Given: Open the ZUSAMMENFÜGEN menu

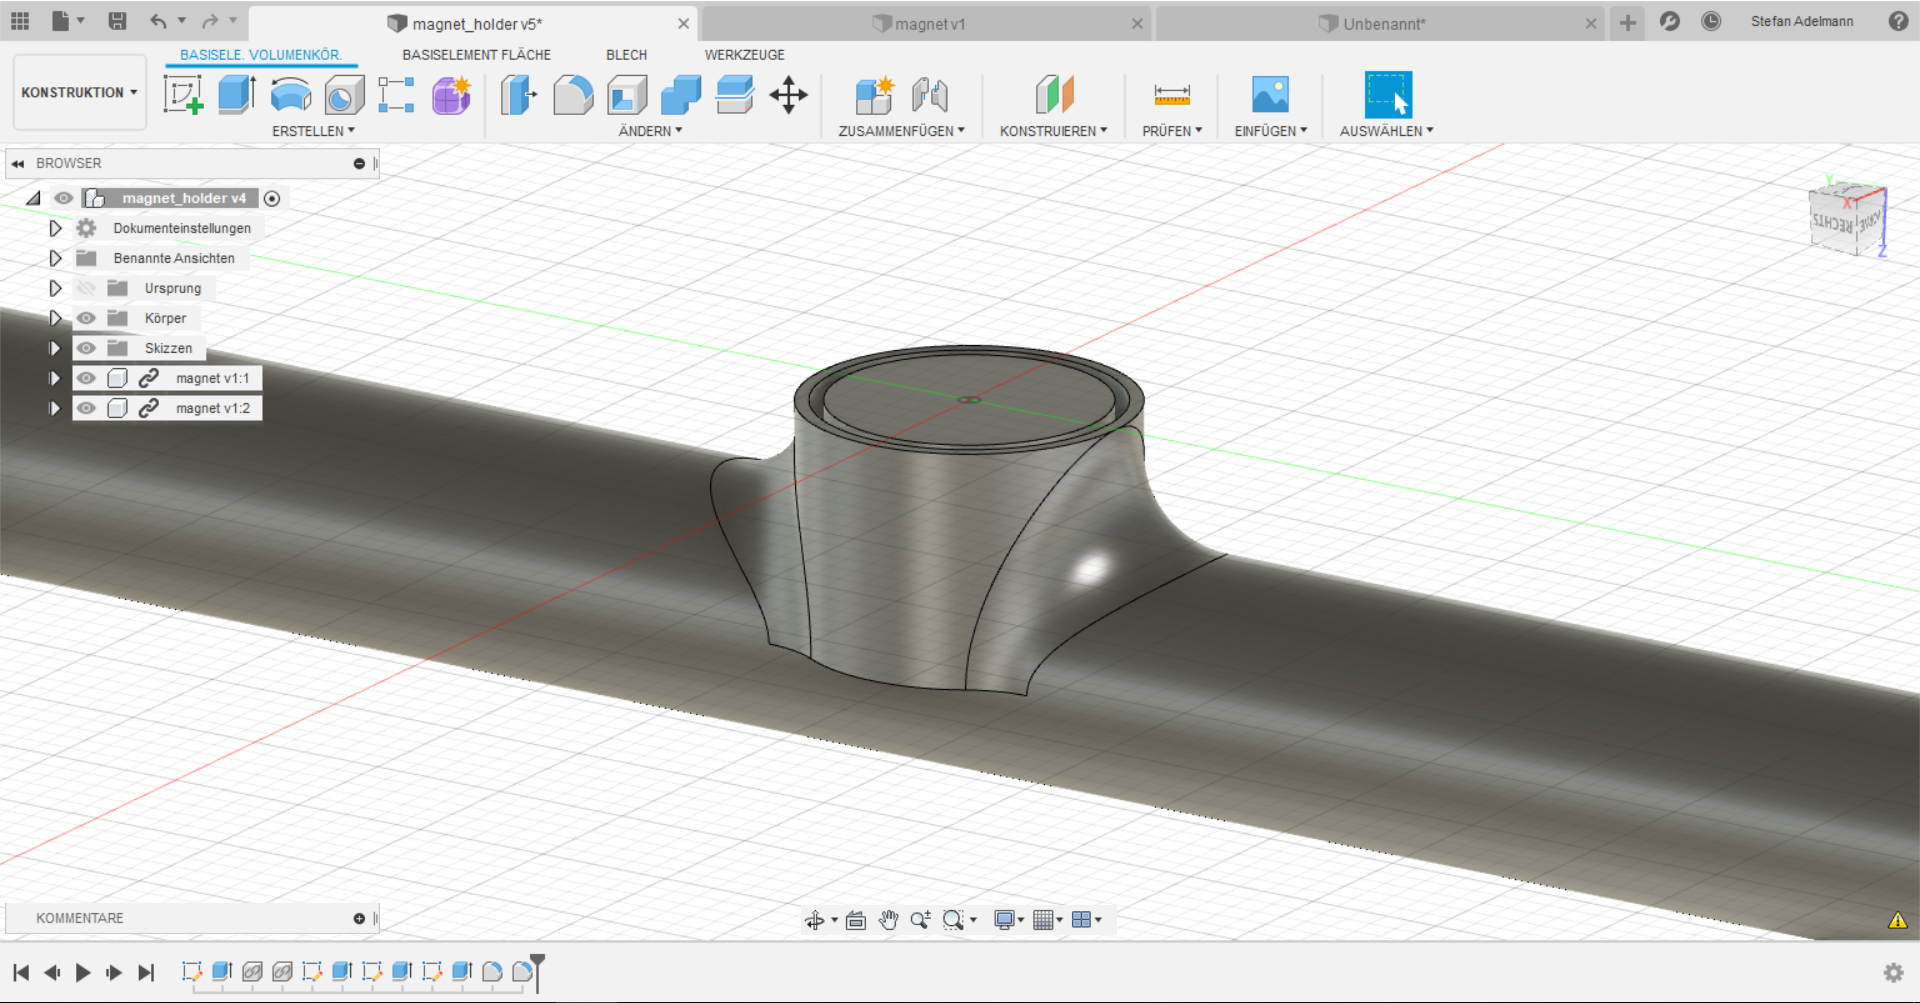Looking at the screenshot, I should tap(901, 131).
